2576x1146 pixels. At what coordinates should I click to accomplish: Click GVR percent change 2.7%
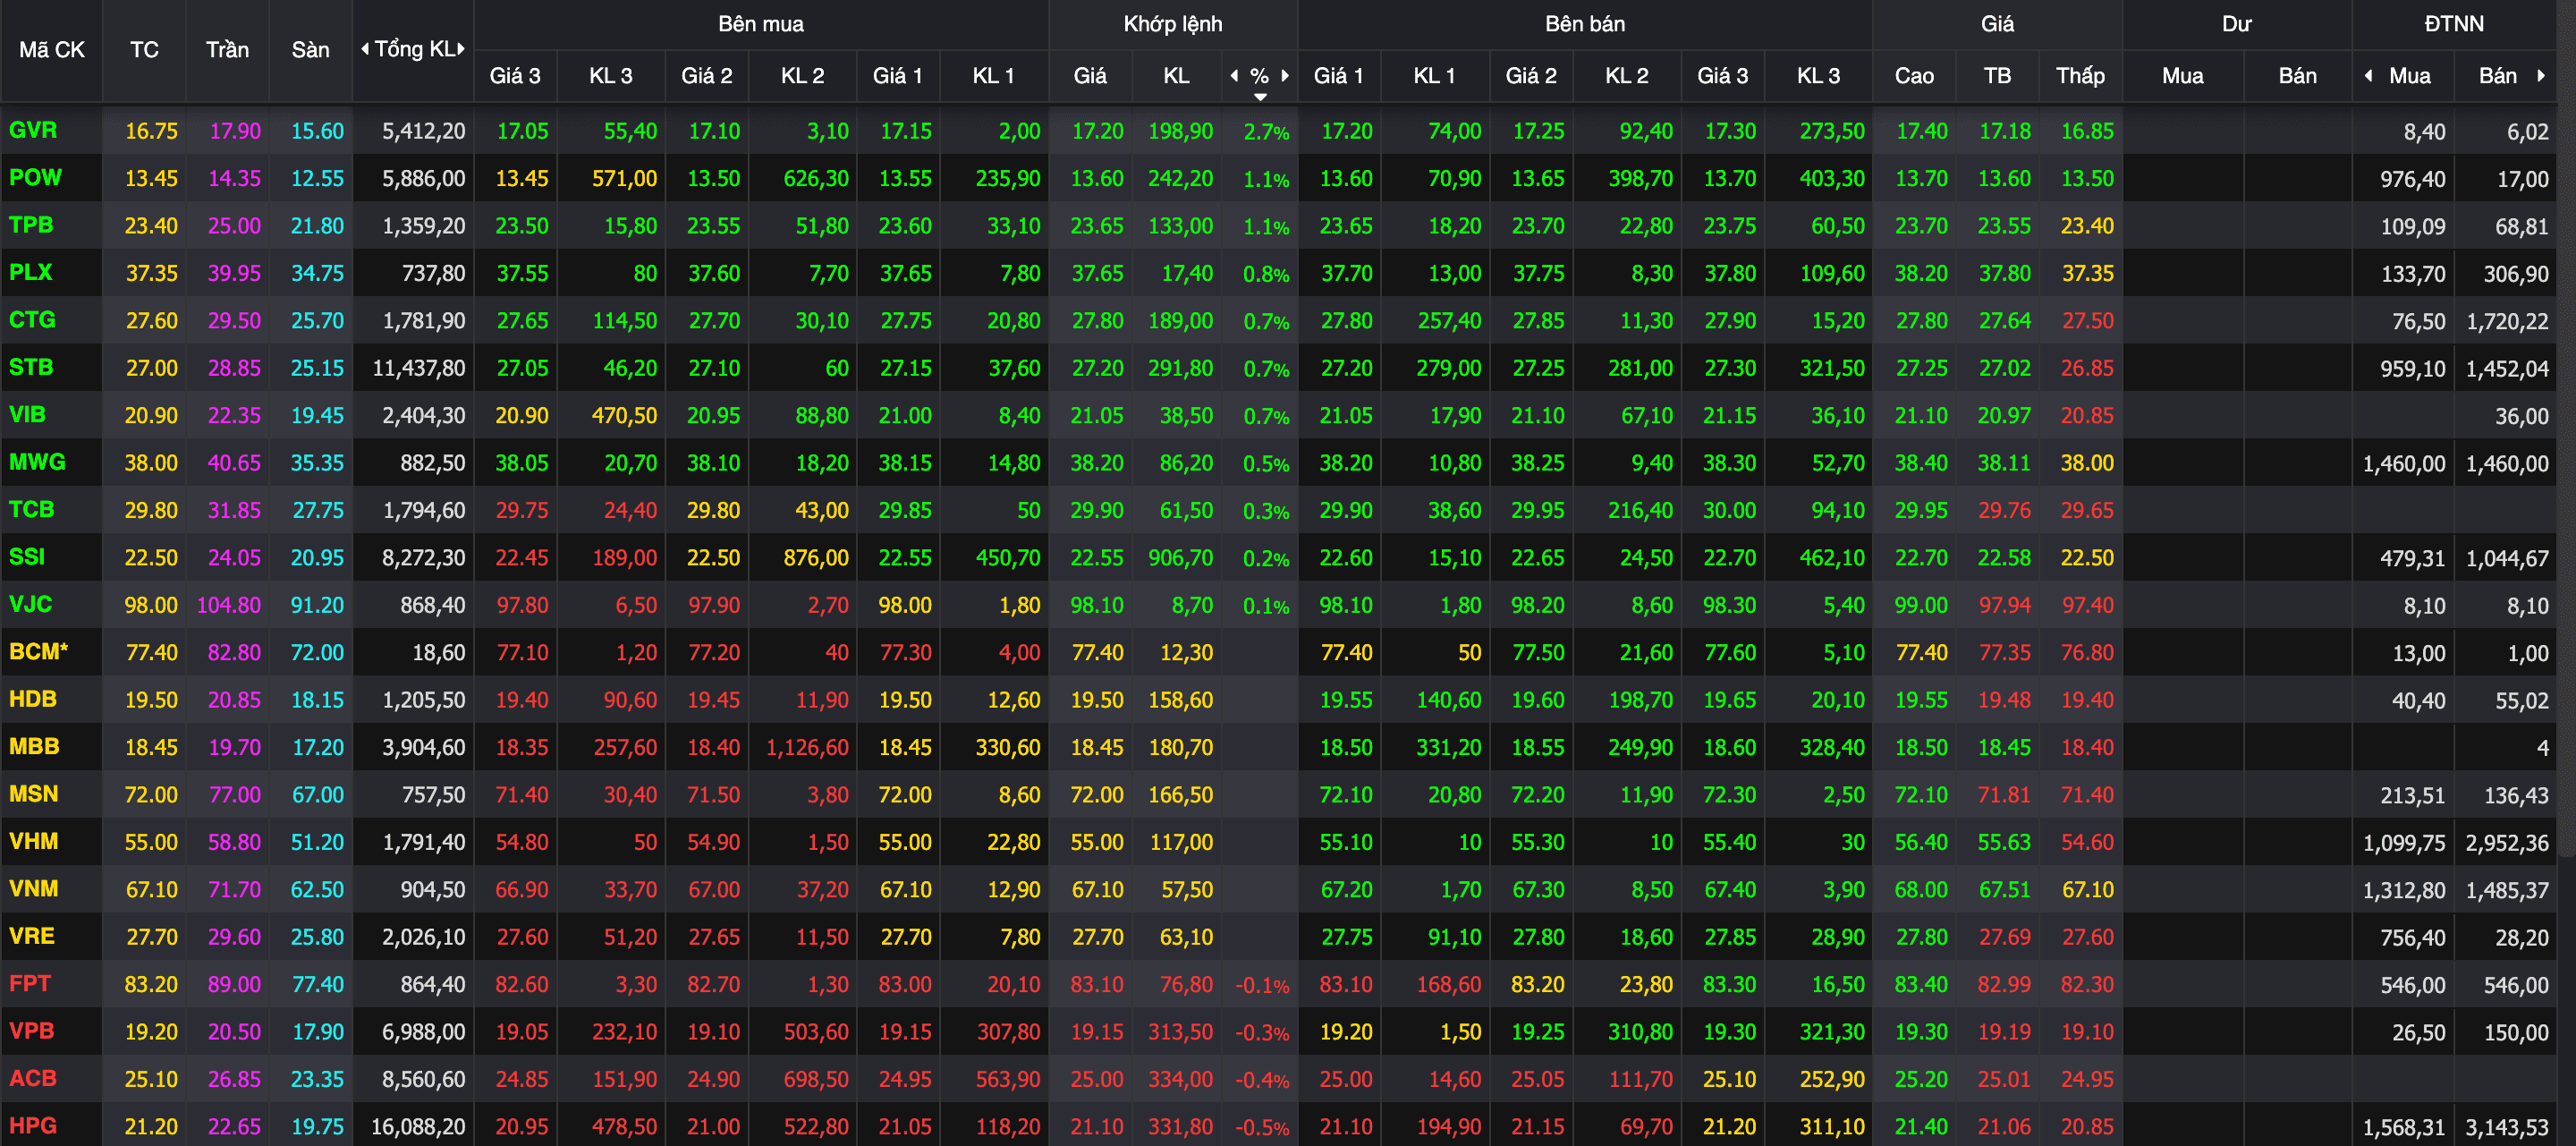1266,132
